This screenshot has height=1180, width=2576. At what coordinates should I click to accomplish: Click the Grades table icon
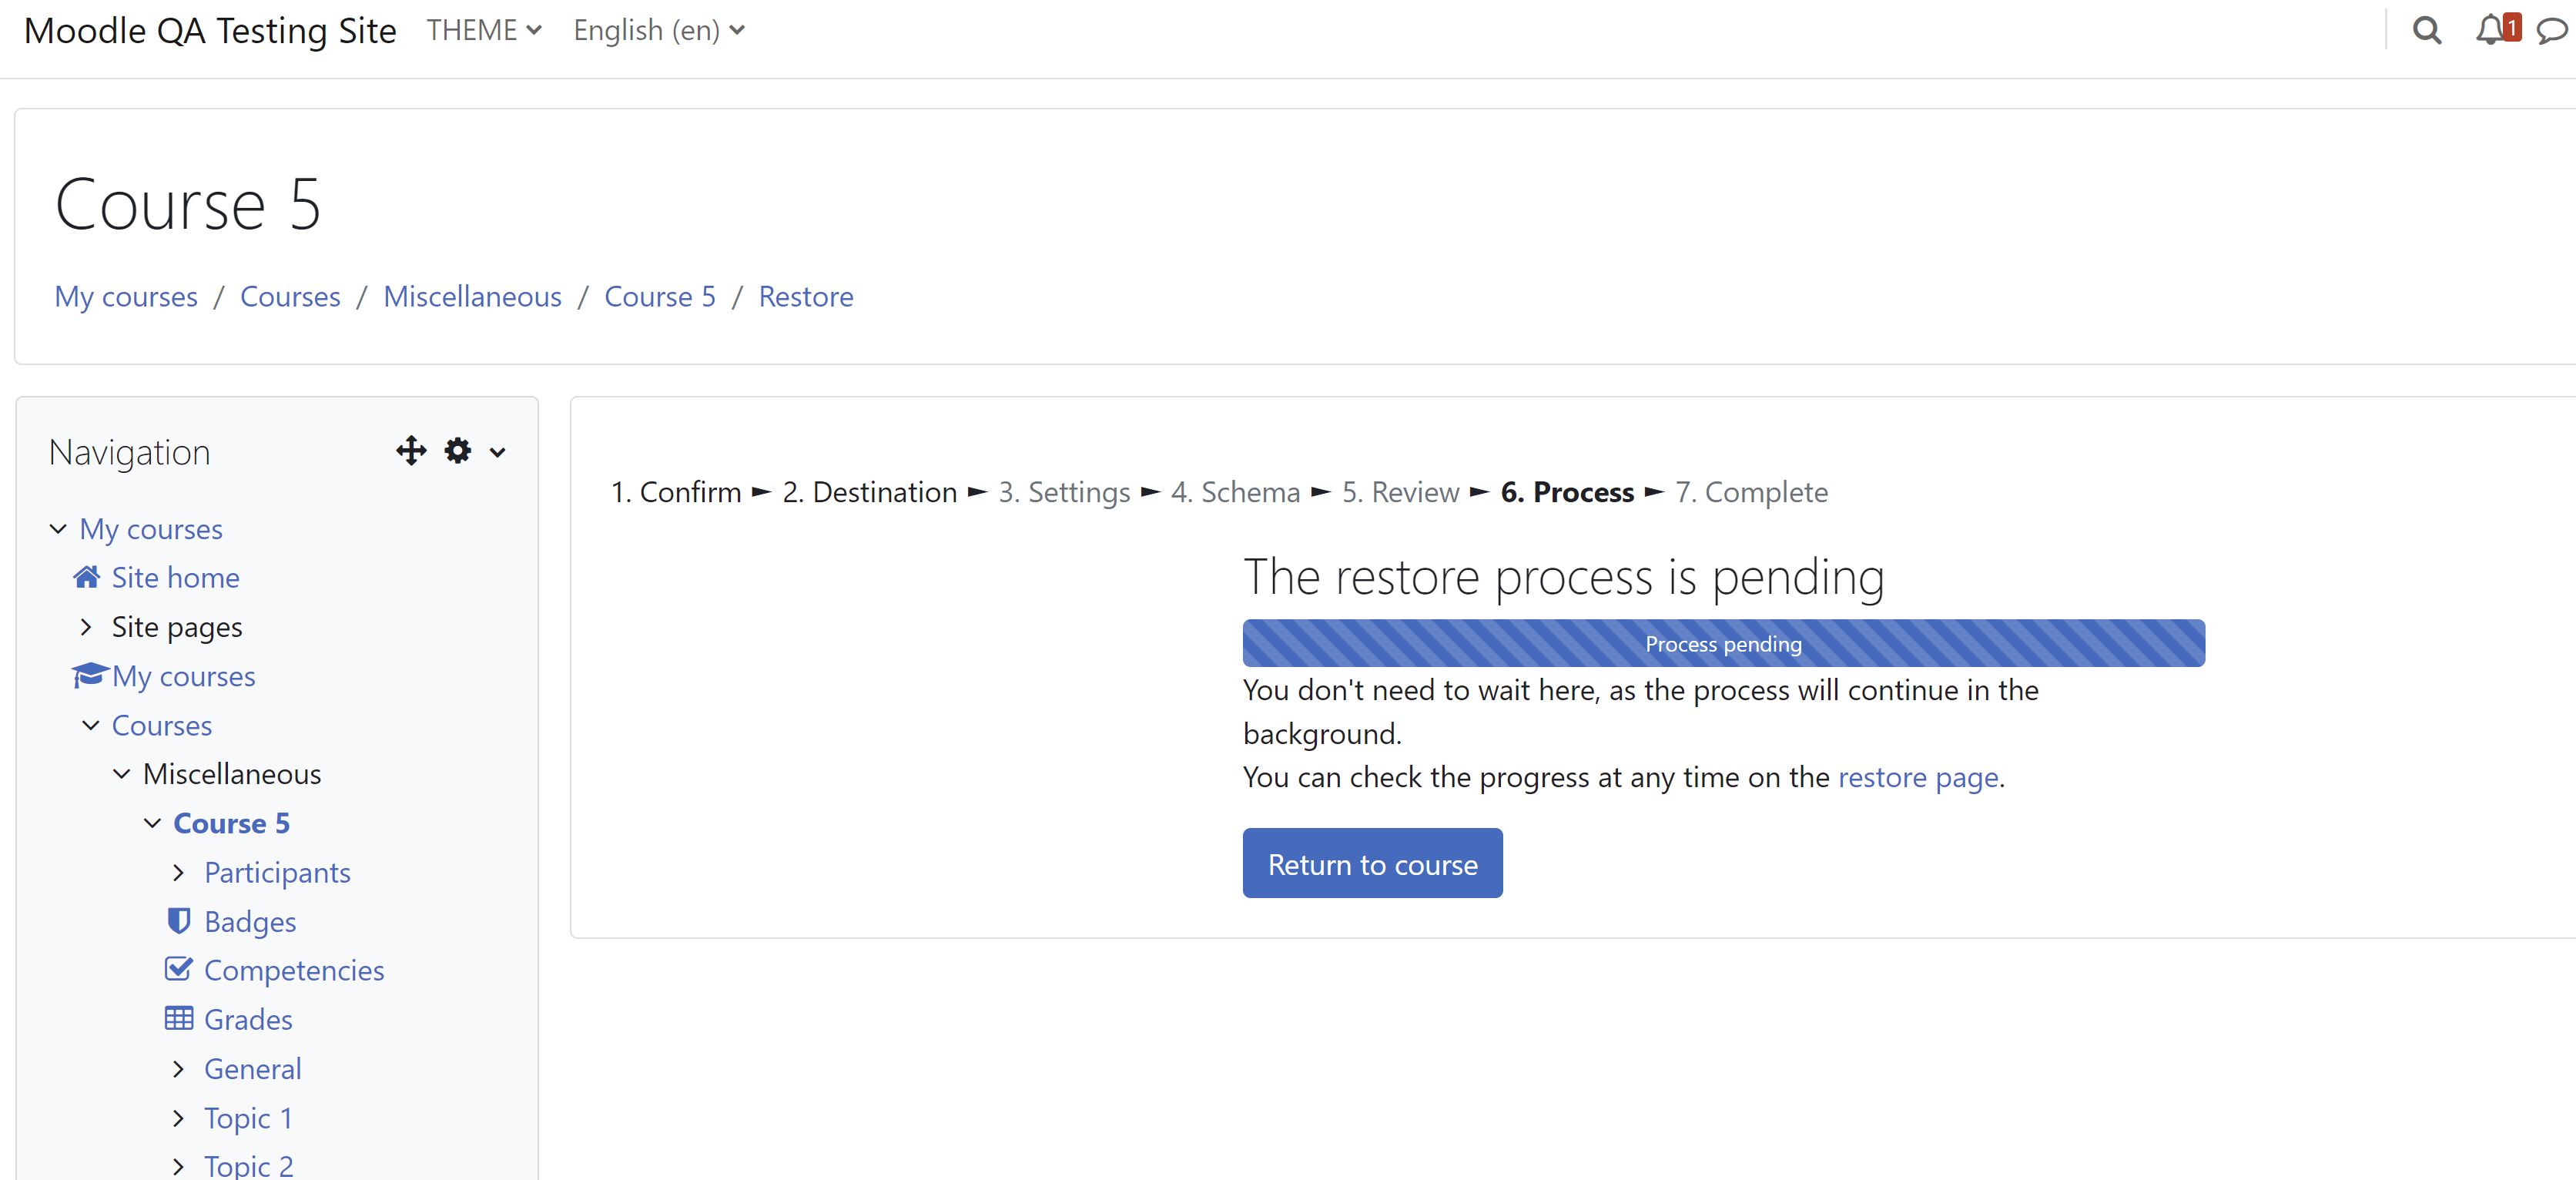coord(179,1019)
